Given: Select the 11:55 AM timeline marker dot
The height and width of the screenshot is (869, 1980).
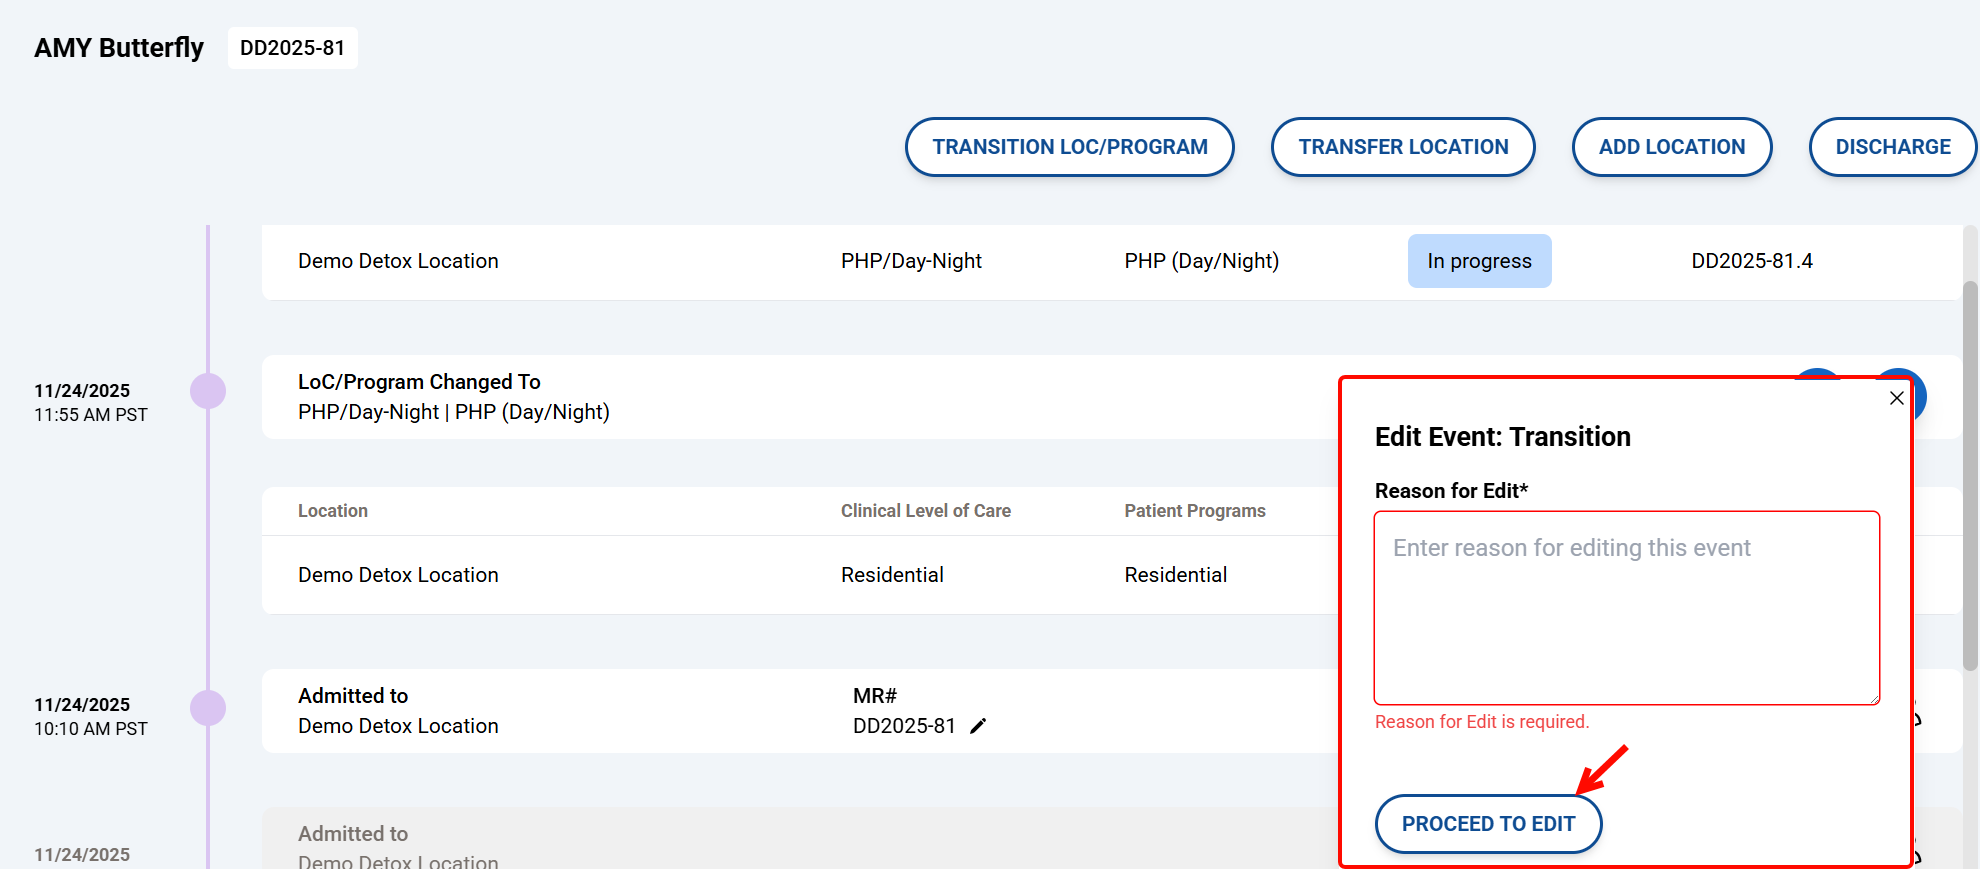Looking at the screenshot, I should [x=208, y=391].
